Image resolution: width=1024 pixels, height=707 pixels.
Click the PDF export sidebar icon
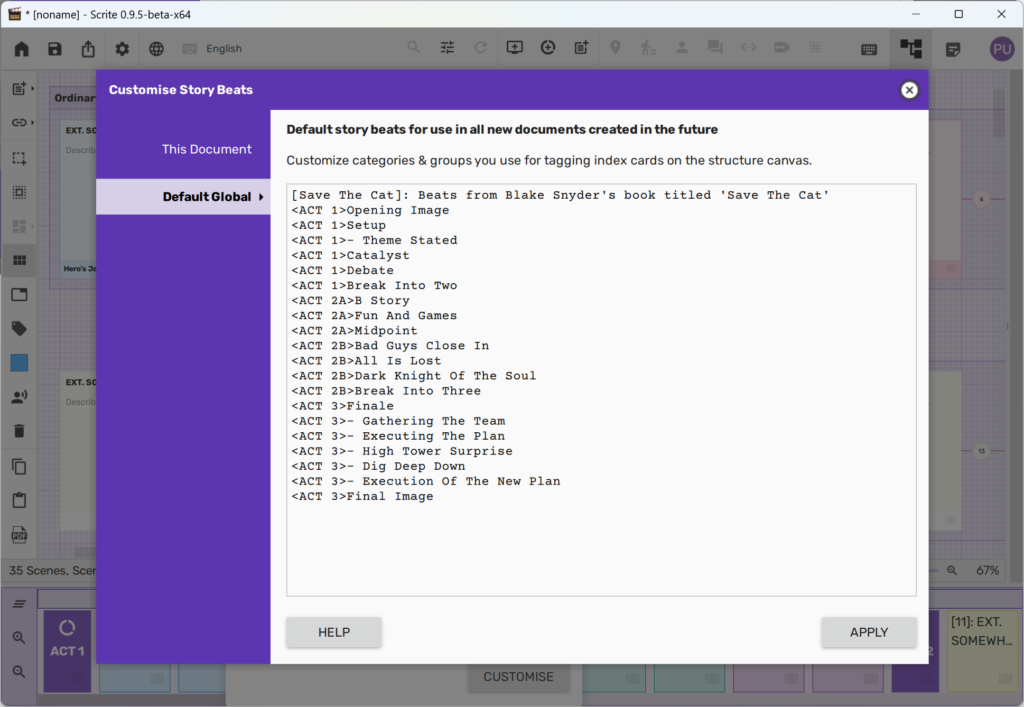click(x=20, y=535)
